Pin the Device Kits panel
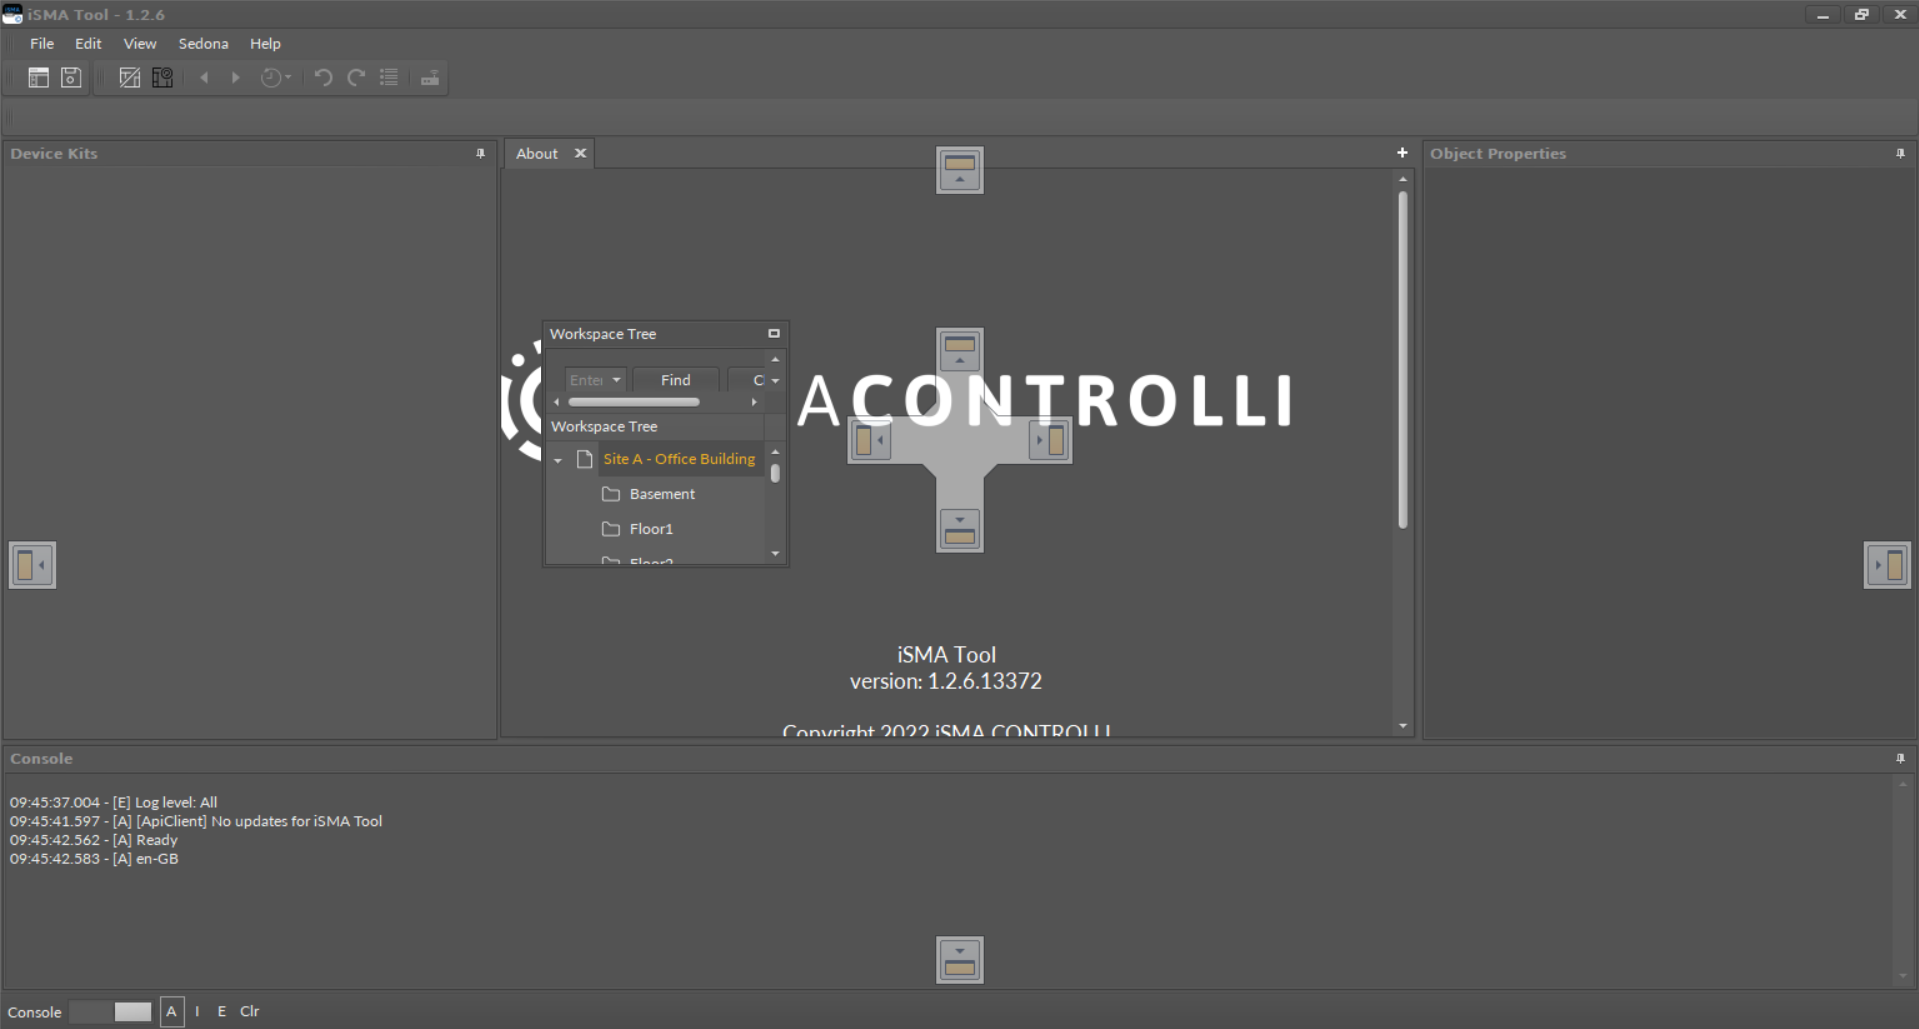This screenshot has width=1919, height=1029. [x=480, y=153]
